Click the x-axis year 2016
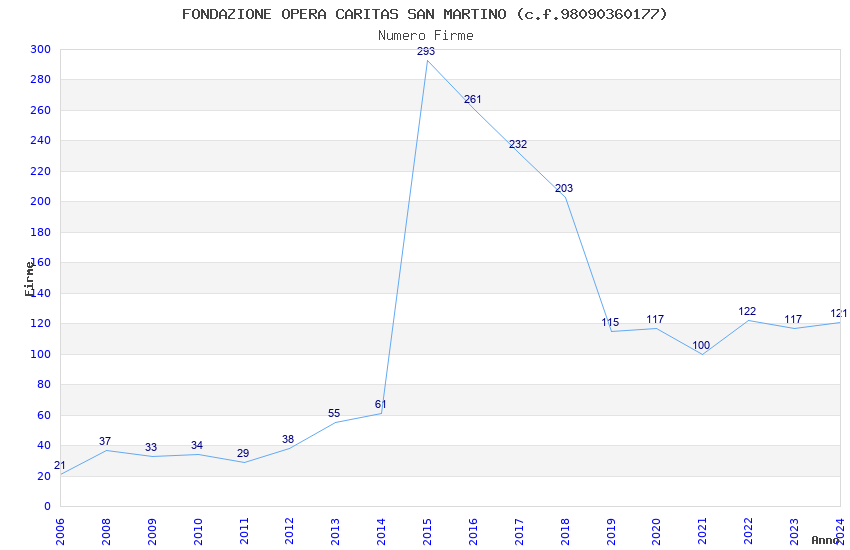 point(473,532)
